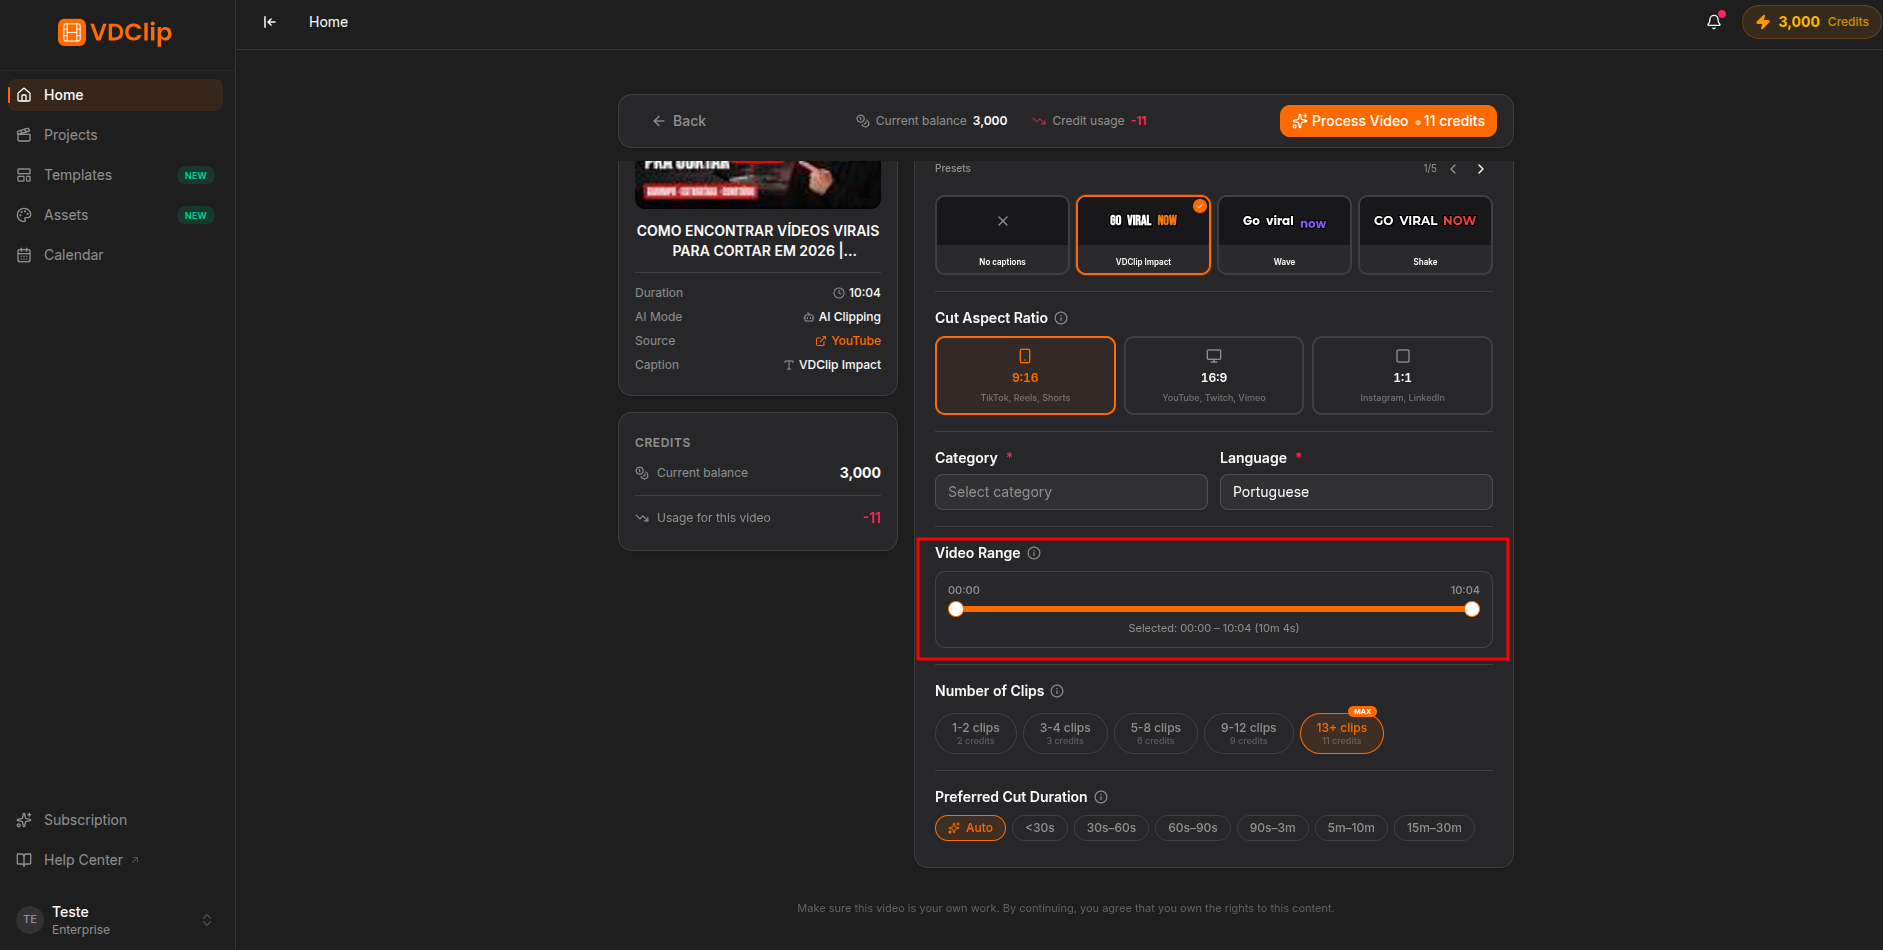Open Templates in the sidebar
Viewport: 1883px width, 950px height.
(115, 175)
